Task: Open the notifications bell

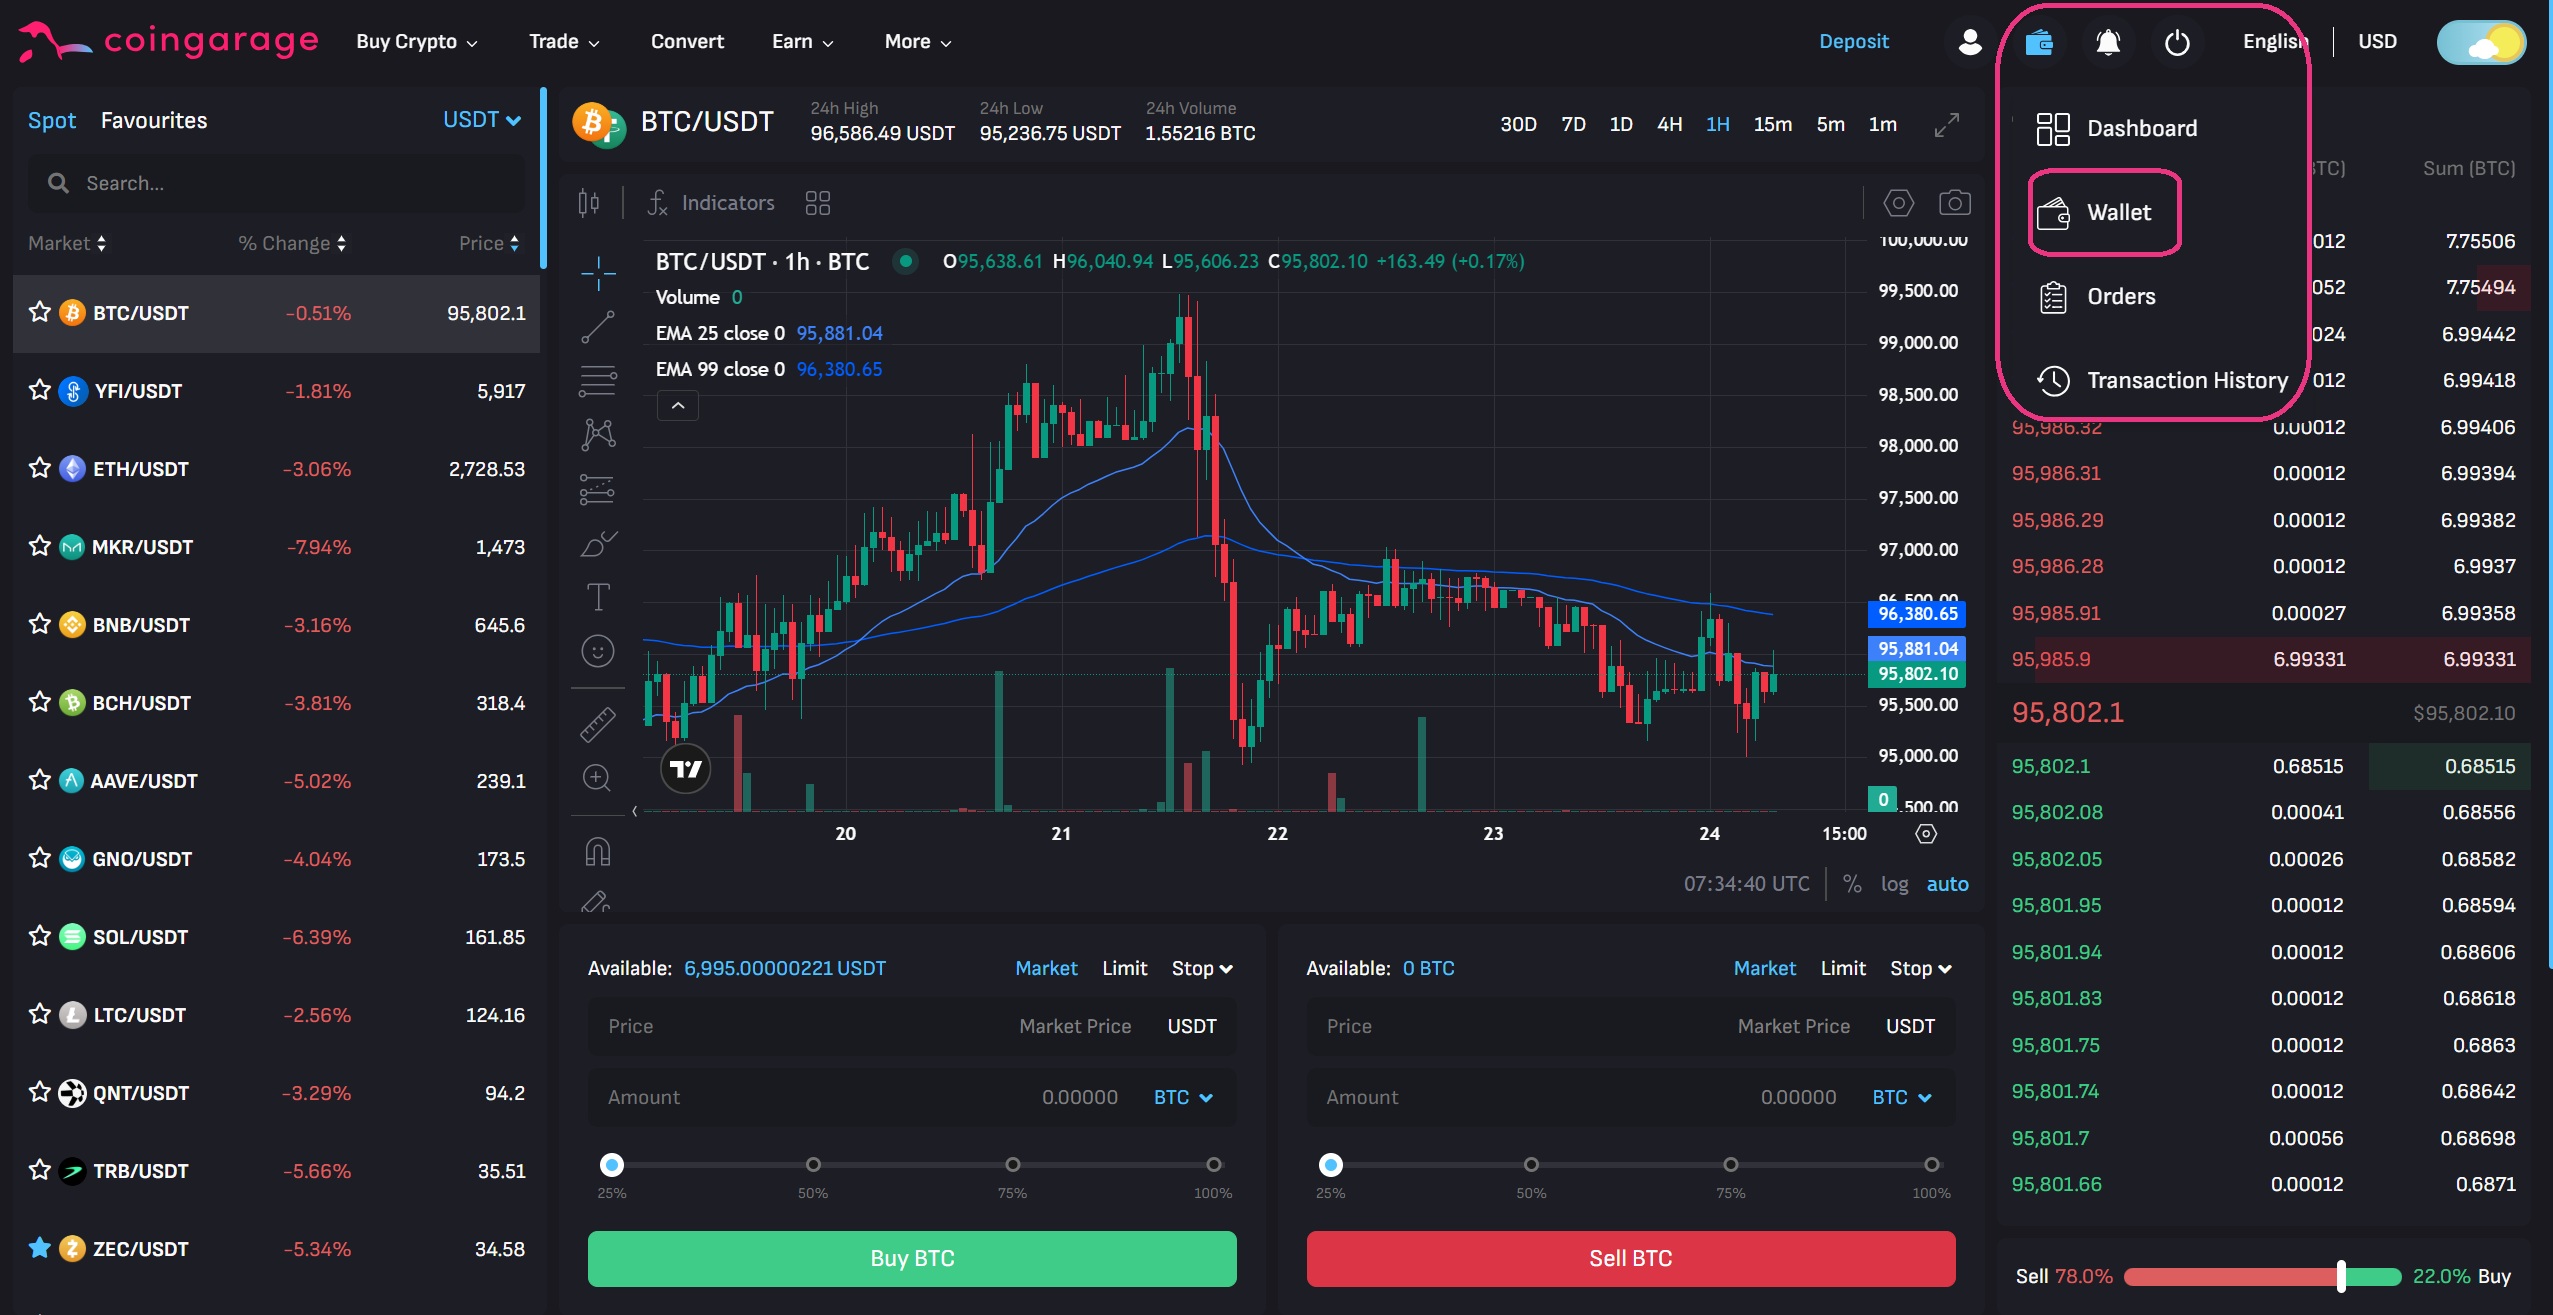Action: [2108, 42]
